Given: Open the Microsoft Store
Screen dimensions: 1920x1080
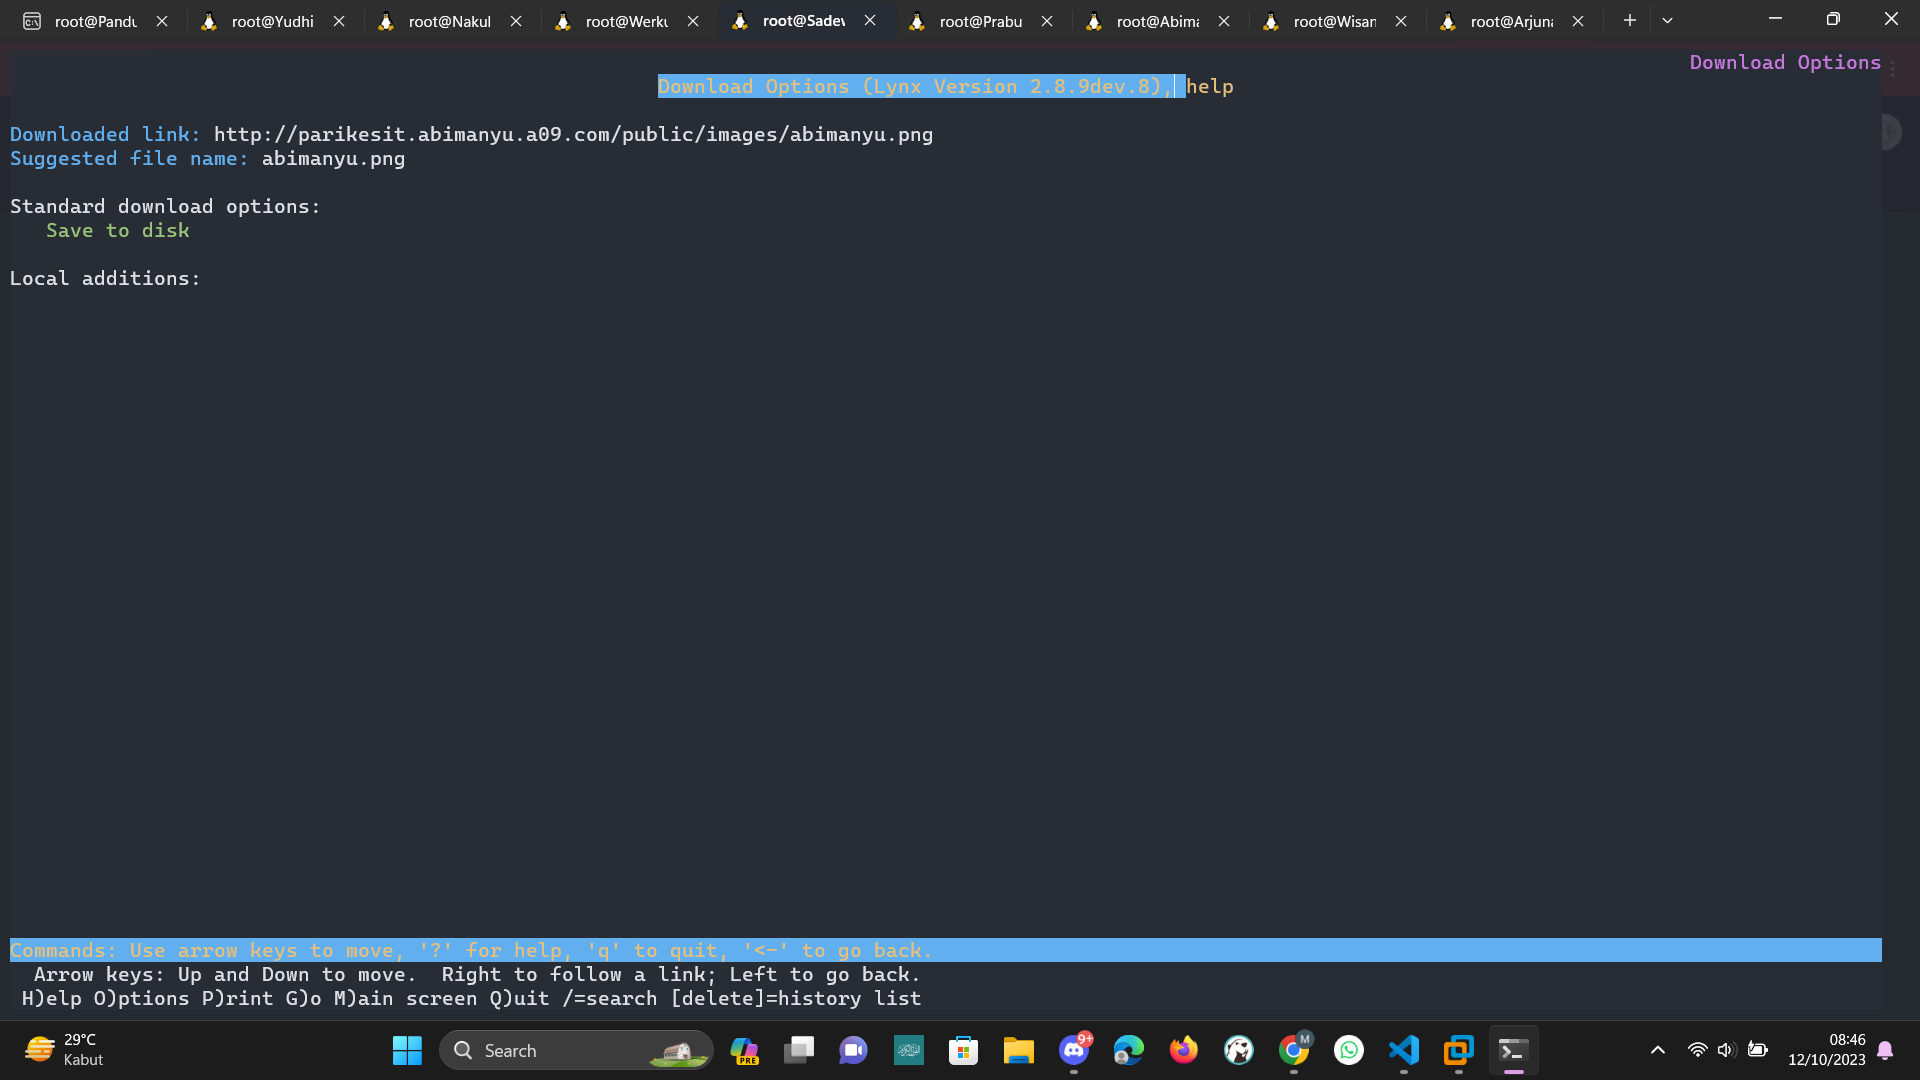Looking at the screenshot, I should [x=963, y=1050].
